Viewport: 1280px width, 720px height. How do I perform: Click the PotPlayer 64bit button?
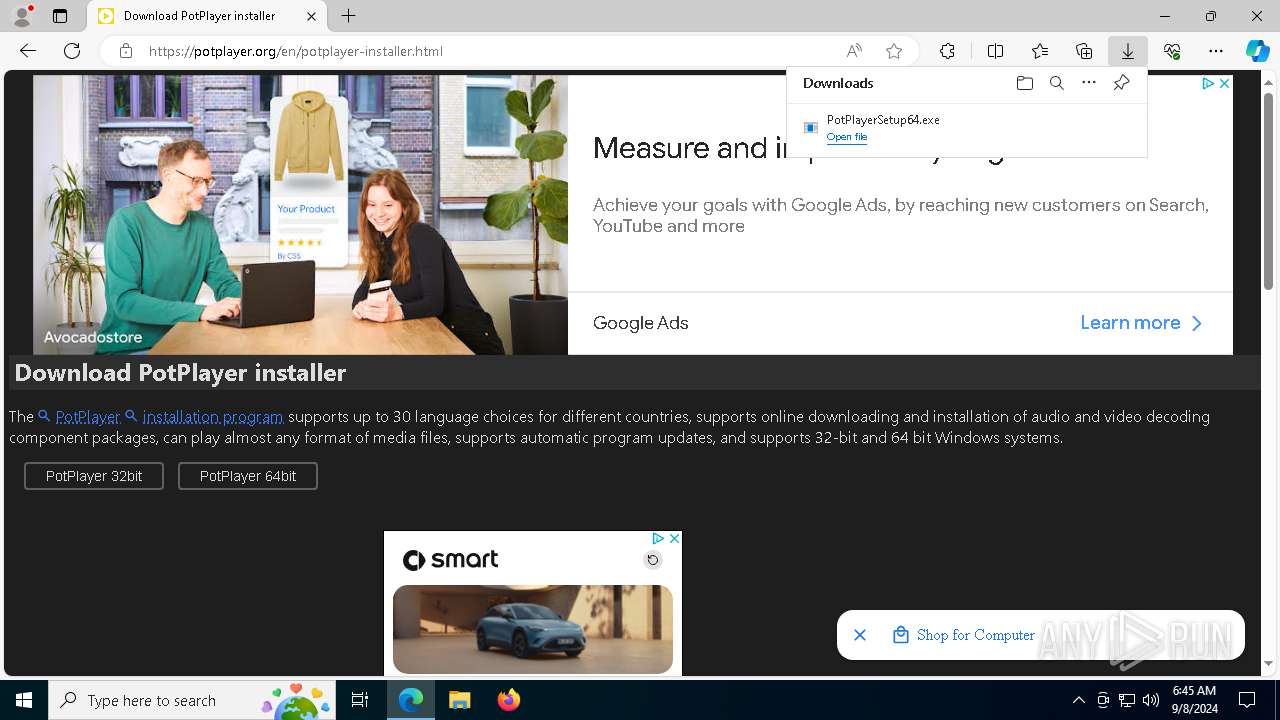(248, 476)
